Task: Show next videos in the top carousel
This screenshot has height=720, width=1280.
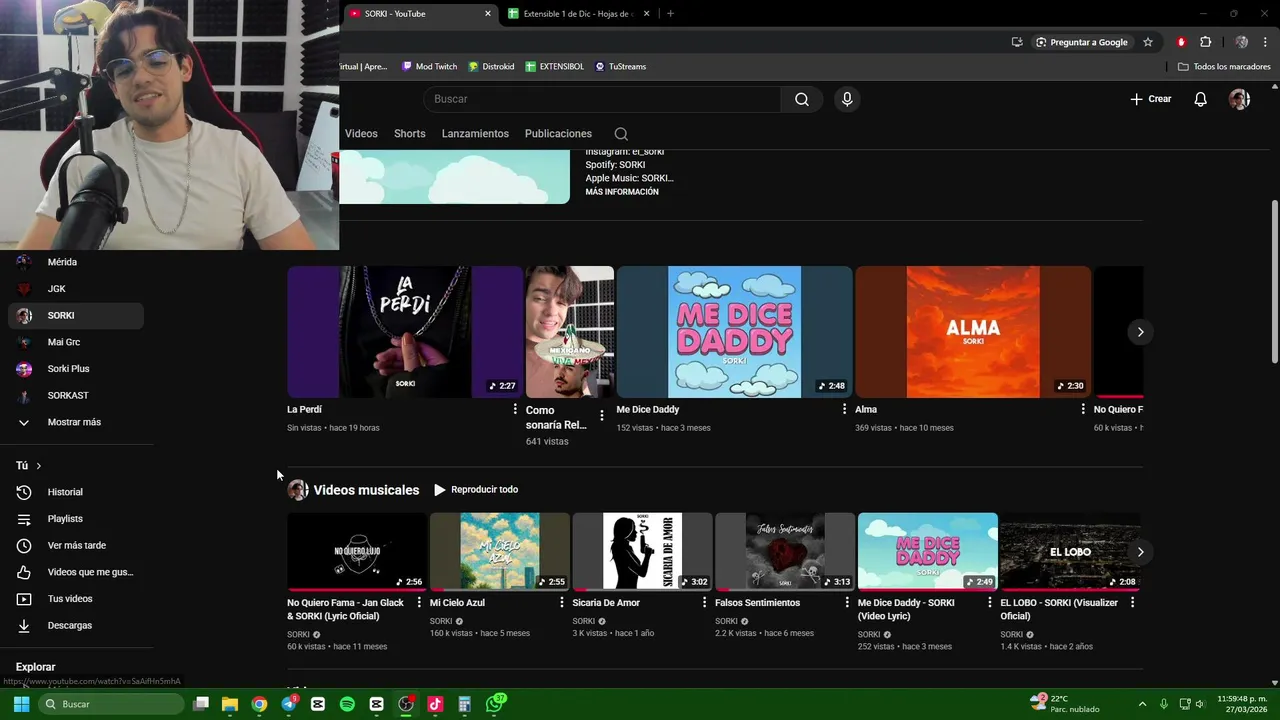Action: click(x=1140, y=332)
